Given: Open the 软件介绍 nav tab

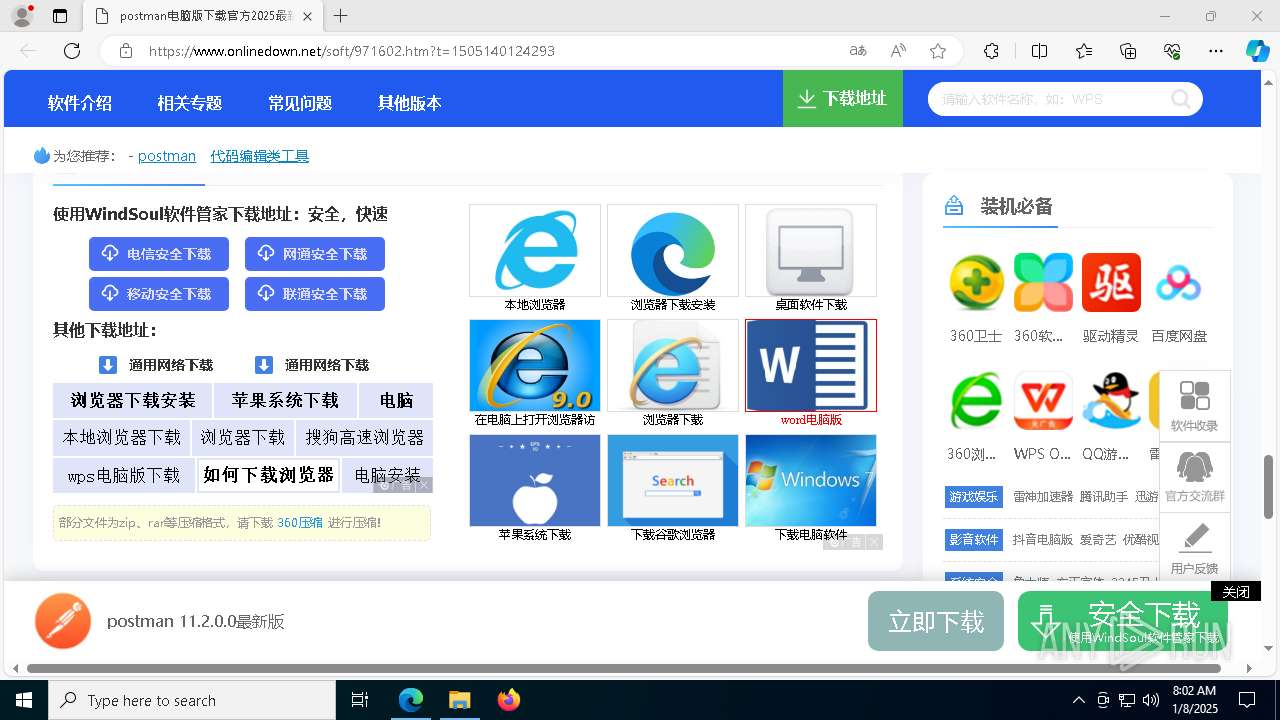Looking at the screenshot, I should coord(80,103).
